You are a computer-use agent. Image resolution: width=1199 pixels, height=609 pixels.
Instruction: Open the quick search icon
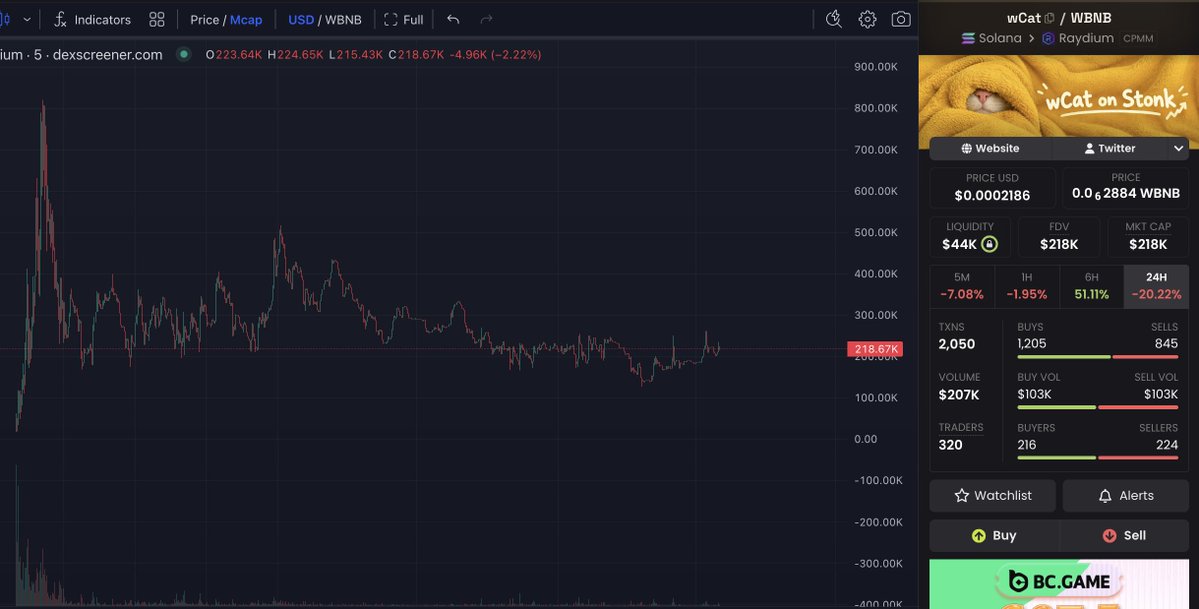coord(833,20)
